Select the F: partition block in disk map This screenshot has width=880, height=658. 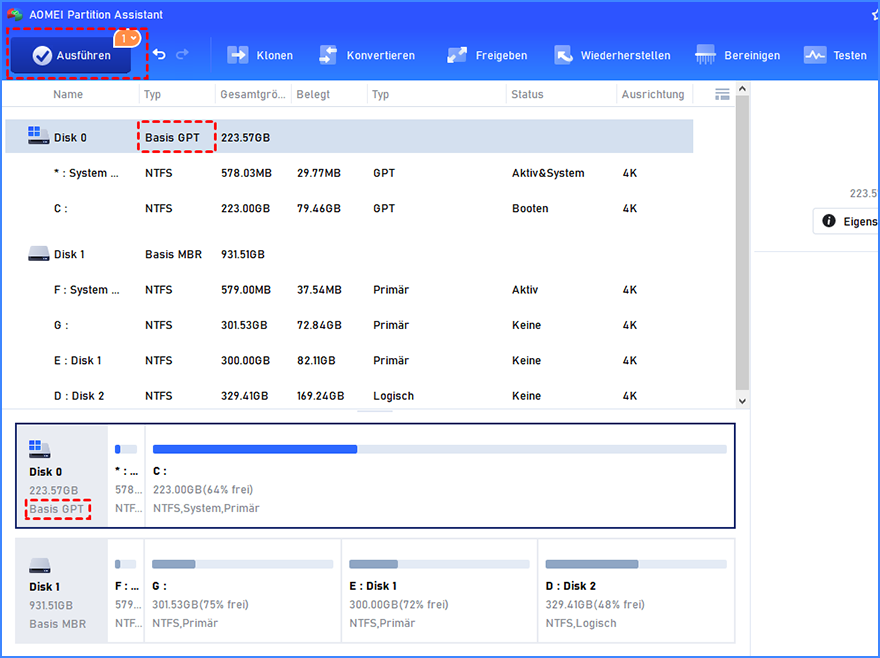coord(126,591)
